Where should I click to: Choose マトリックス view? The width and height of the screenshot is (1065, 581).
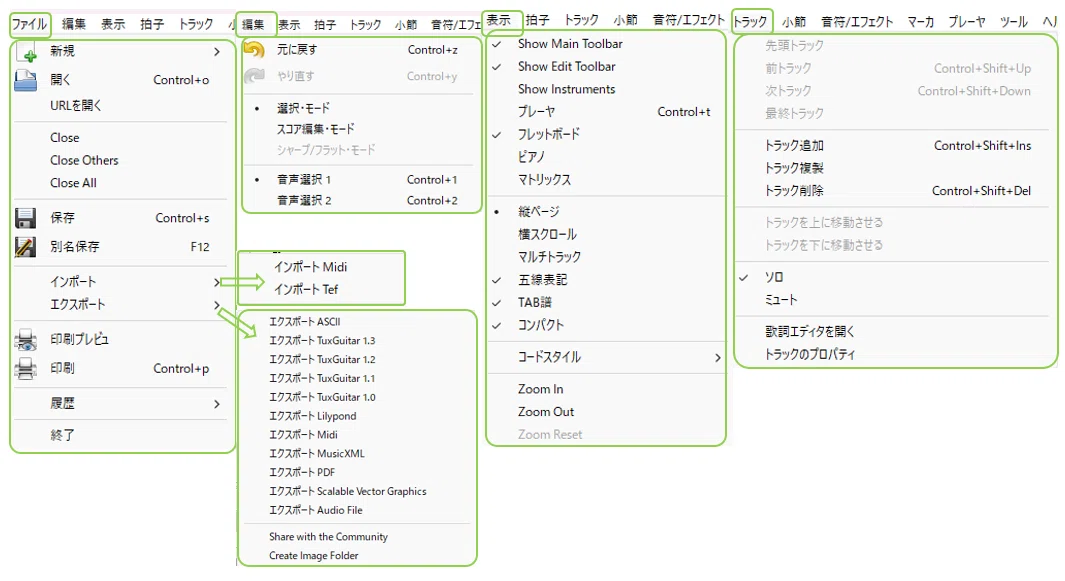544,180
